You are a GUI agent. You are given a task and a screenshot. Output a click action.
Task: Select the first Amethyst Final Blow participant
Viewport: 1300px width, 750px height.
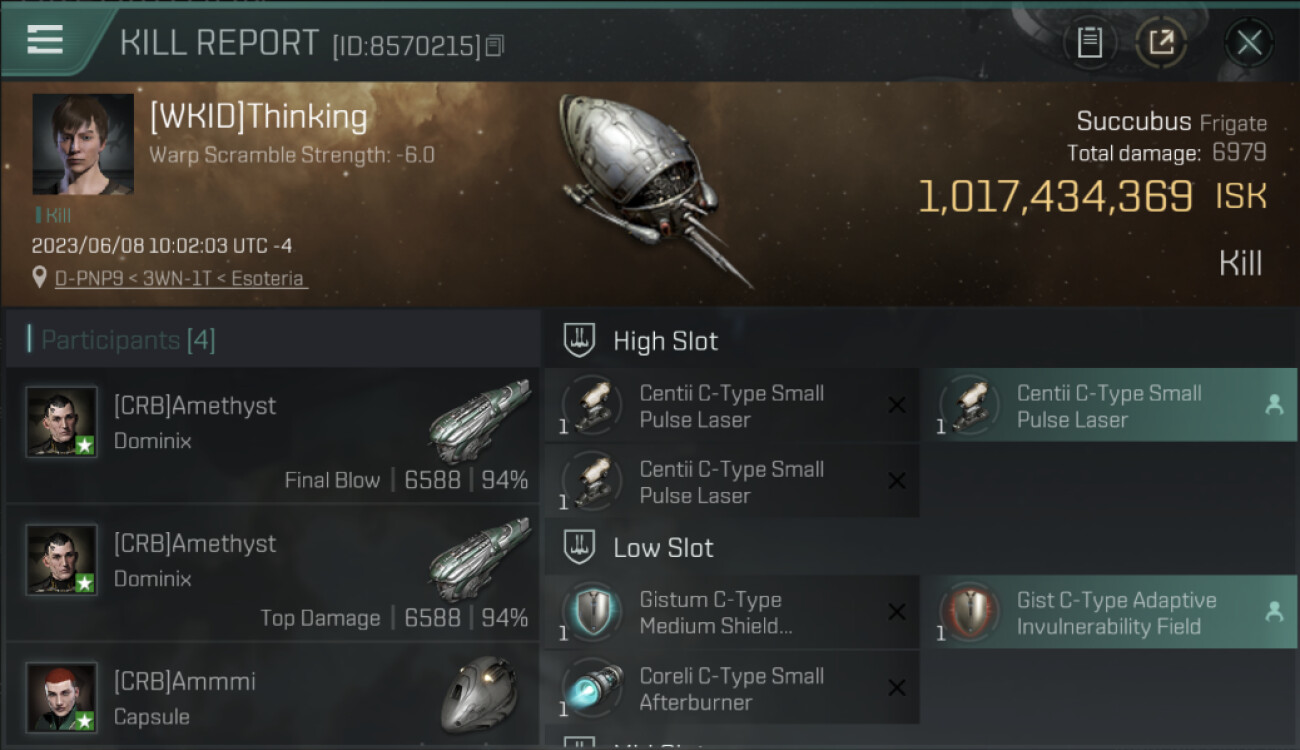pyautogui.click(x=273, y=435)
